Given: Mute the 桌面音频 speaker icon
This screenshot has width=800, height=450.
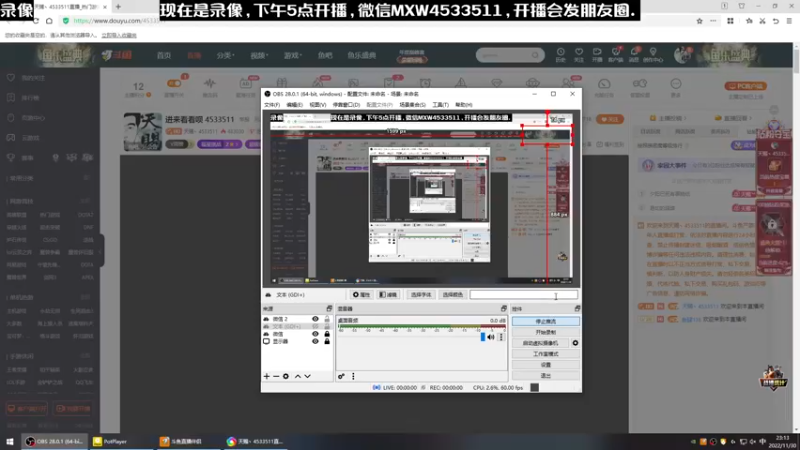Looking at the screenshot, I should 491,337.
